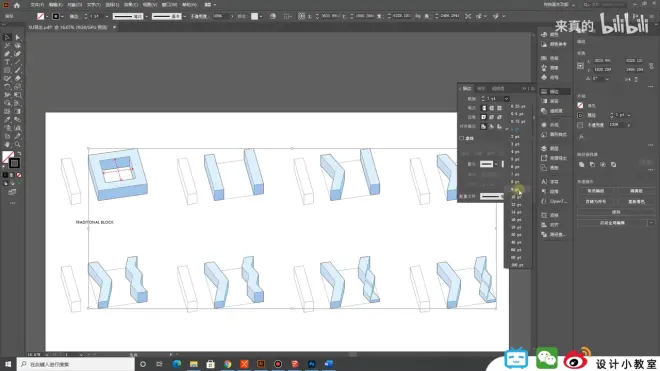The height and width of the screenshot is (371, 660).
Task: Select the Selection tool in the toolbox
Action: 7,37
